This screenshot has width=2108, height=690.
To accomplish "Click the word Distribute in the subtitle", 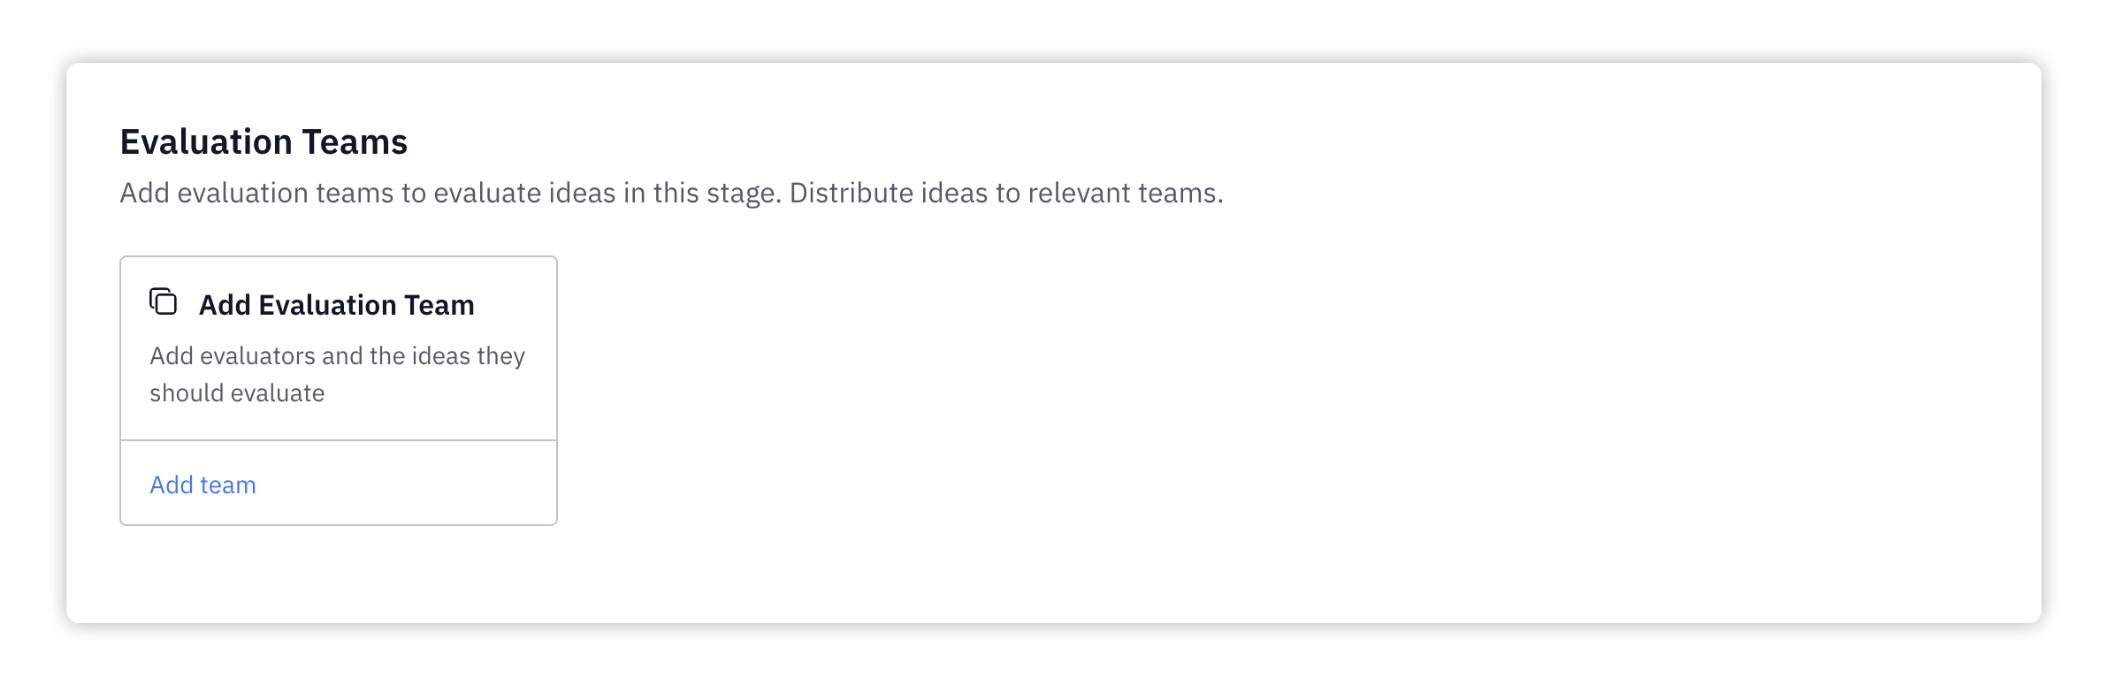I will click(x=851, y=192).
